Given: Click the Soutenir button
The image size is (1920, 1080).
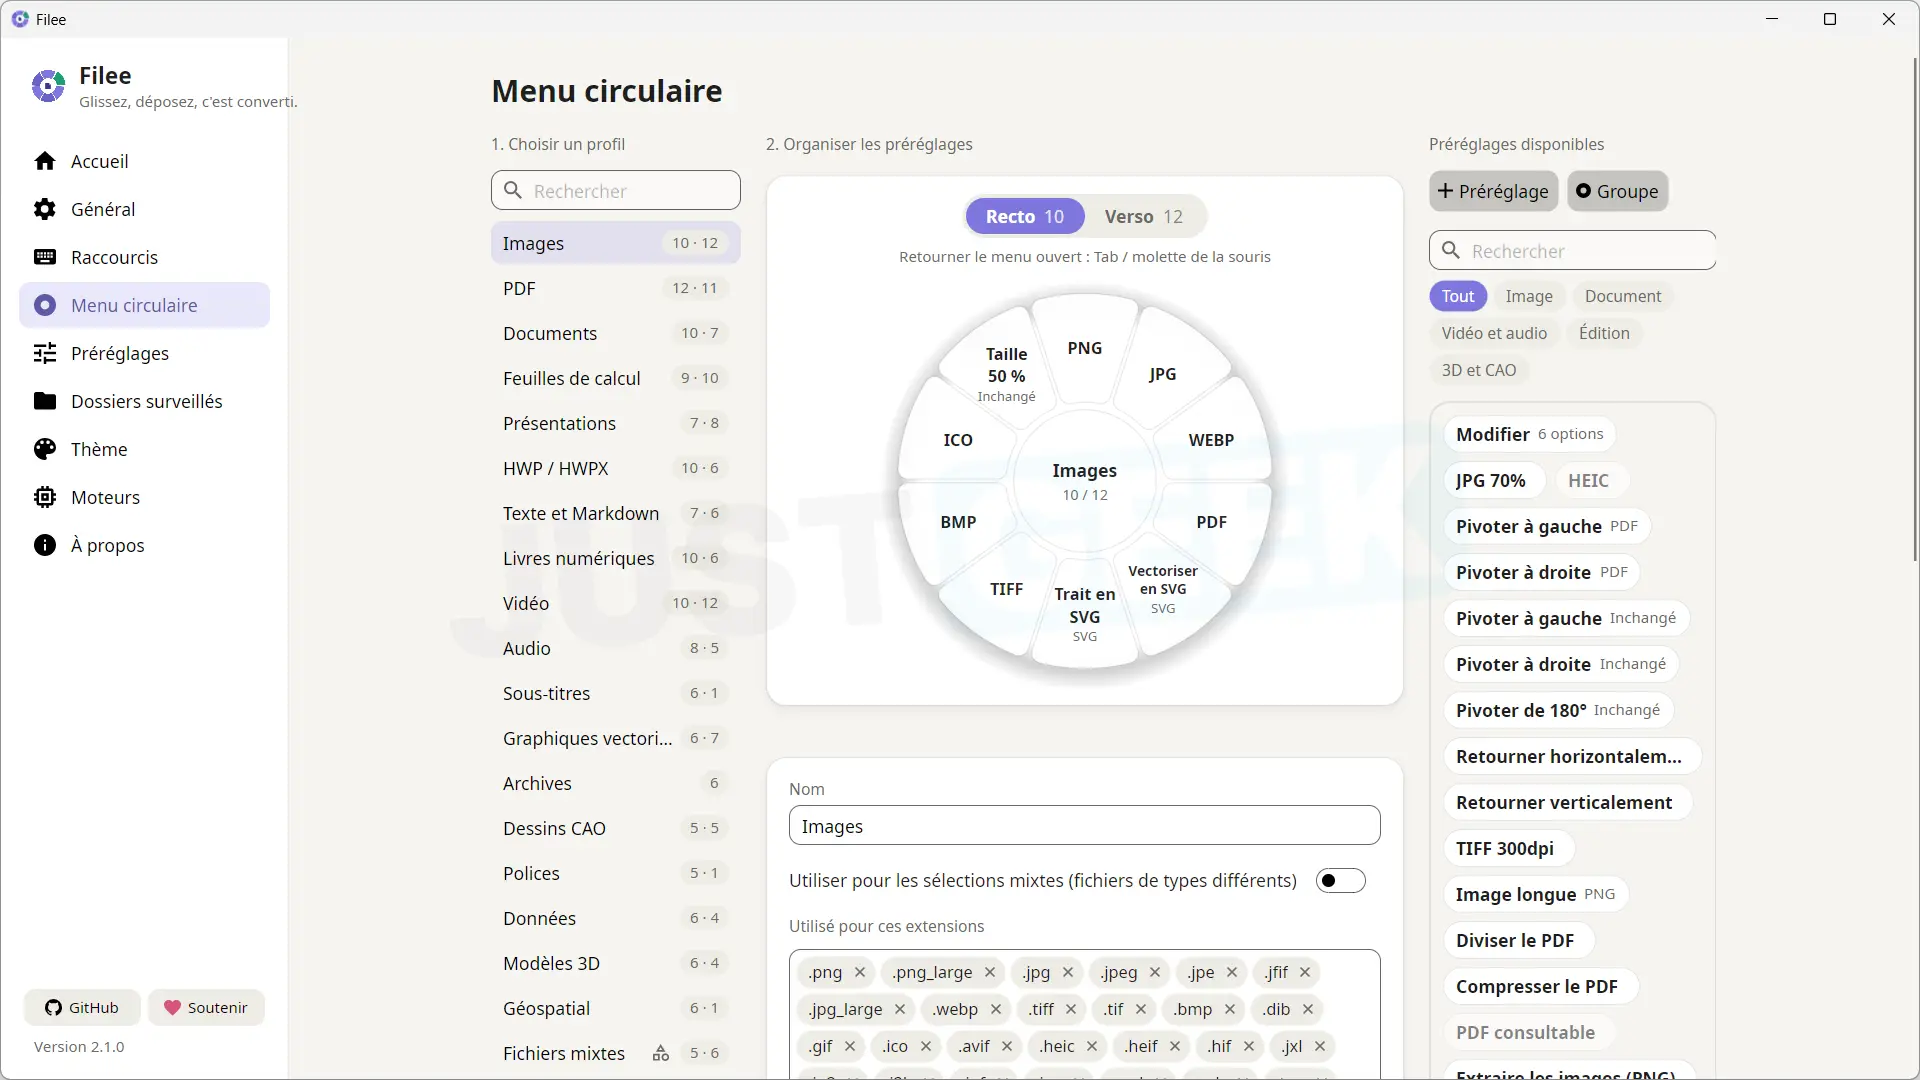Looking at the screenshot, I should pos(206,1008).
